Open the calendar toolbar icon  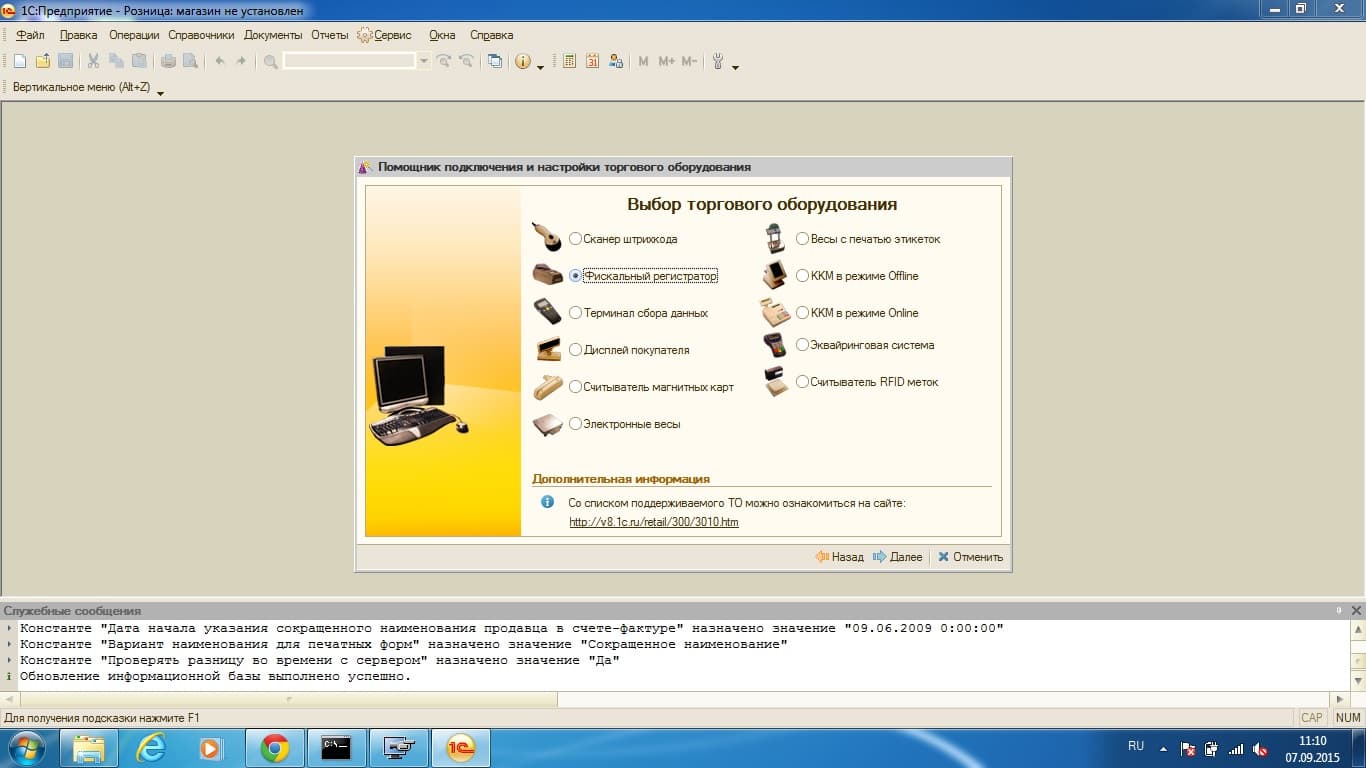[592, 61]
